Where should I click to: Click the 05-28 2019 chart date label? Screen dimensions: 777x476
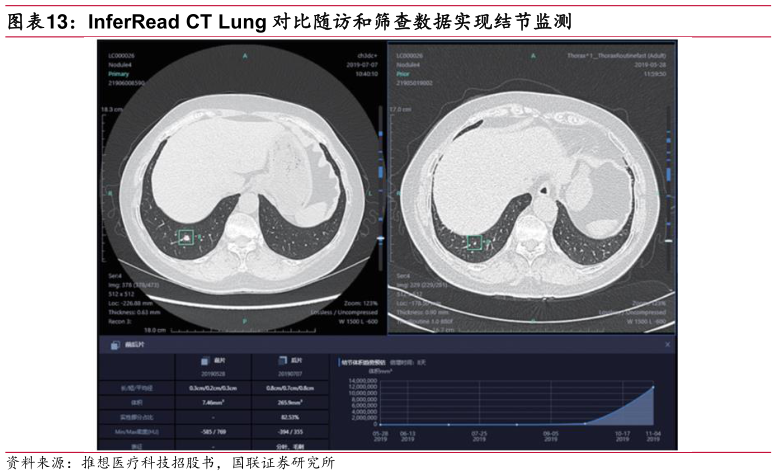(x=380, y=436)
